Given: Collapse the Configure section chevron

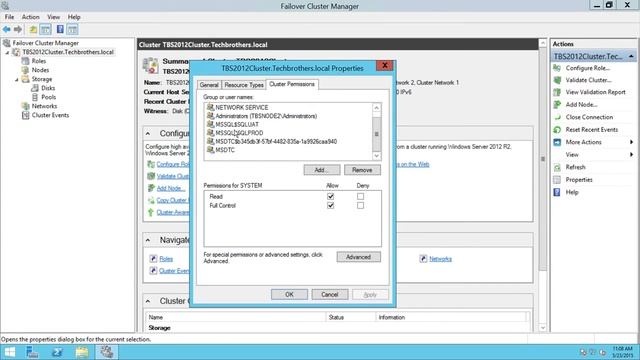Looking at the screenshot, I should click(148, 133).
